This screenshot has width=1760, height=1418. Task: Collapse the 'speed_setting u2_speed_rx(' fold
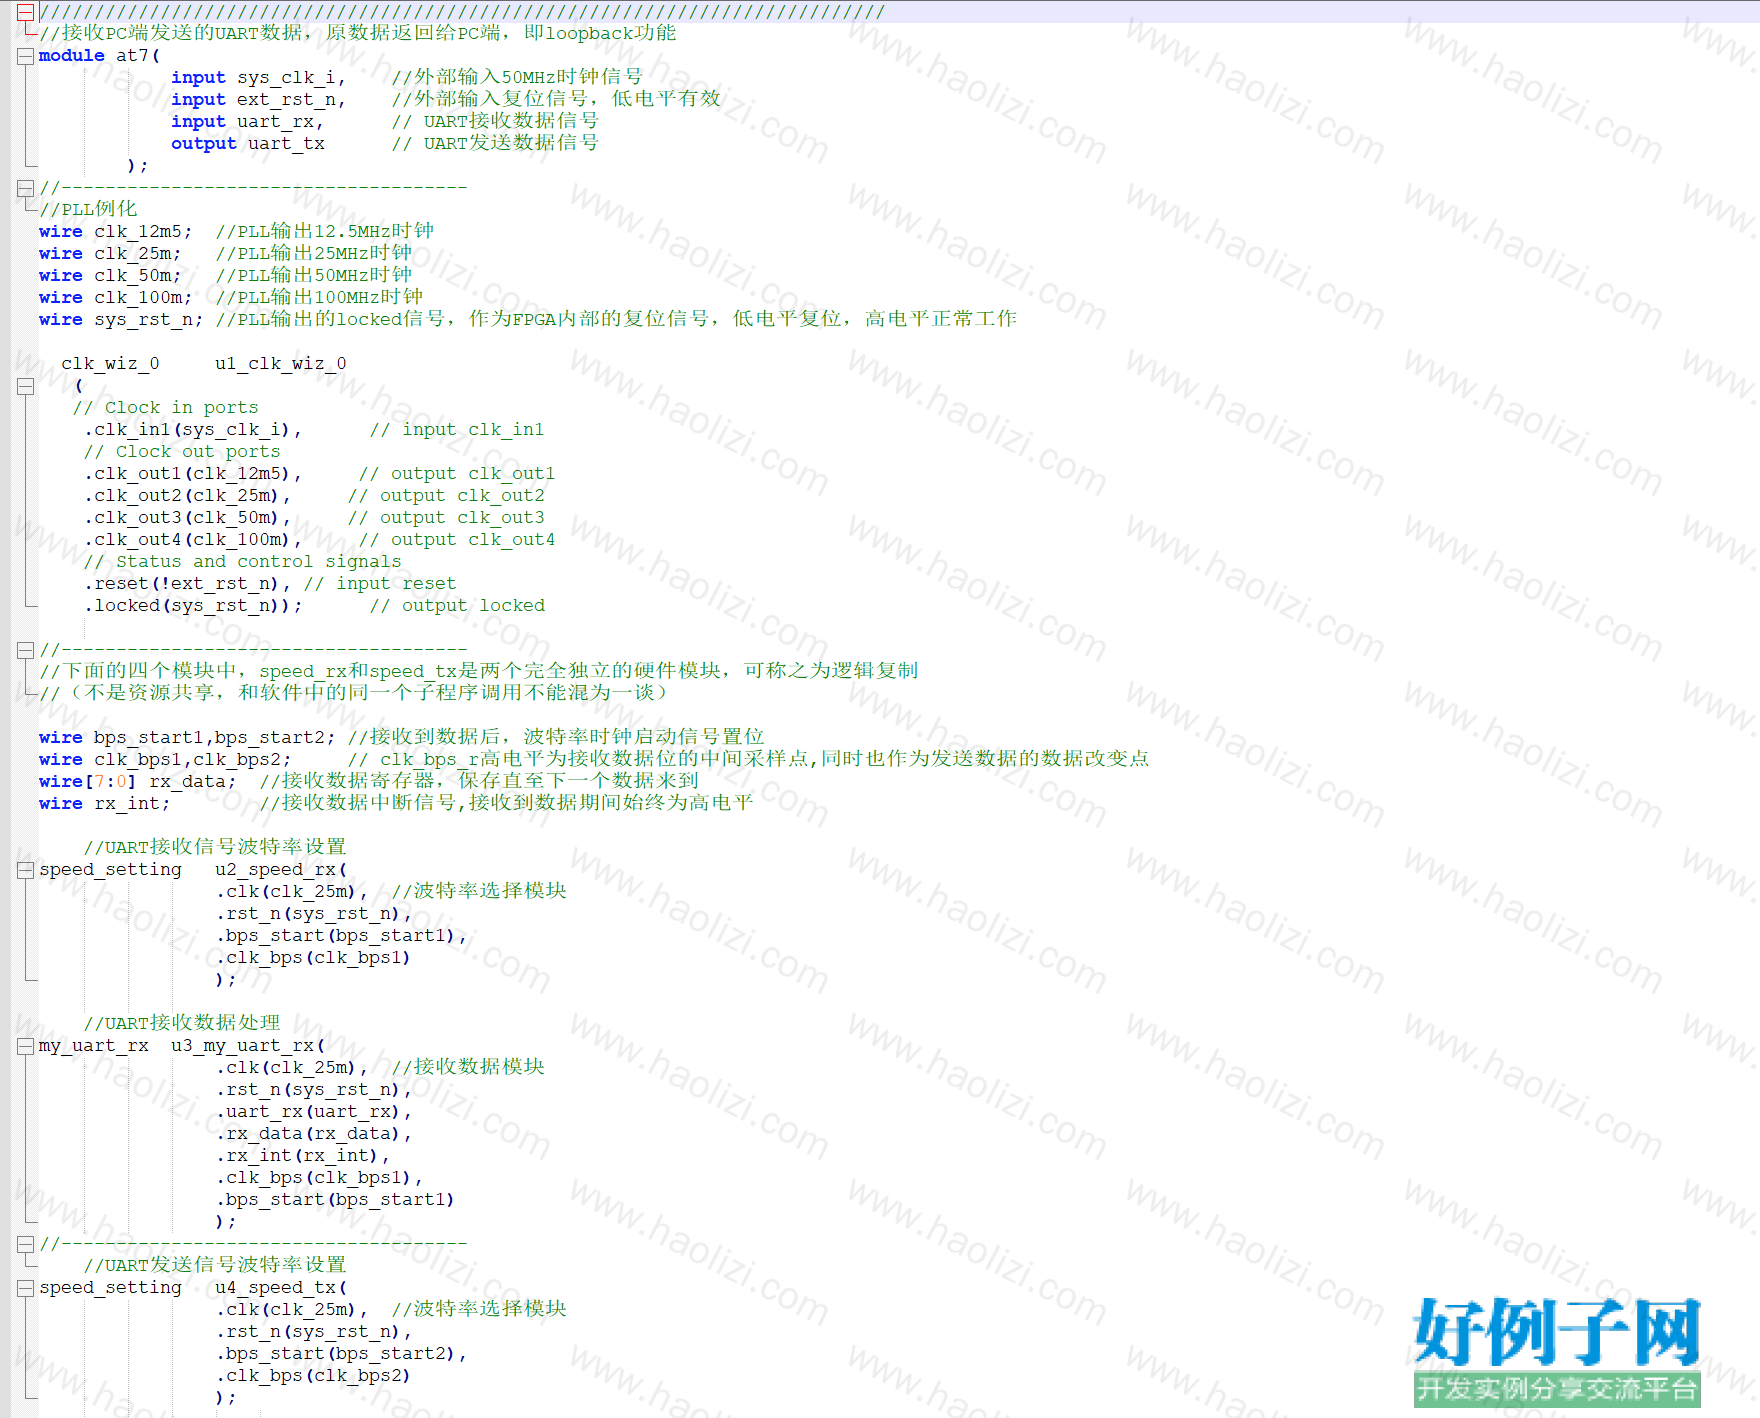pos(26,870)
